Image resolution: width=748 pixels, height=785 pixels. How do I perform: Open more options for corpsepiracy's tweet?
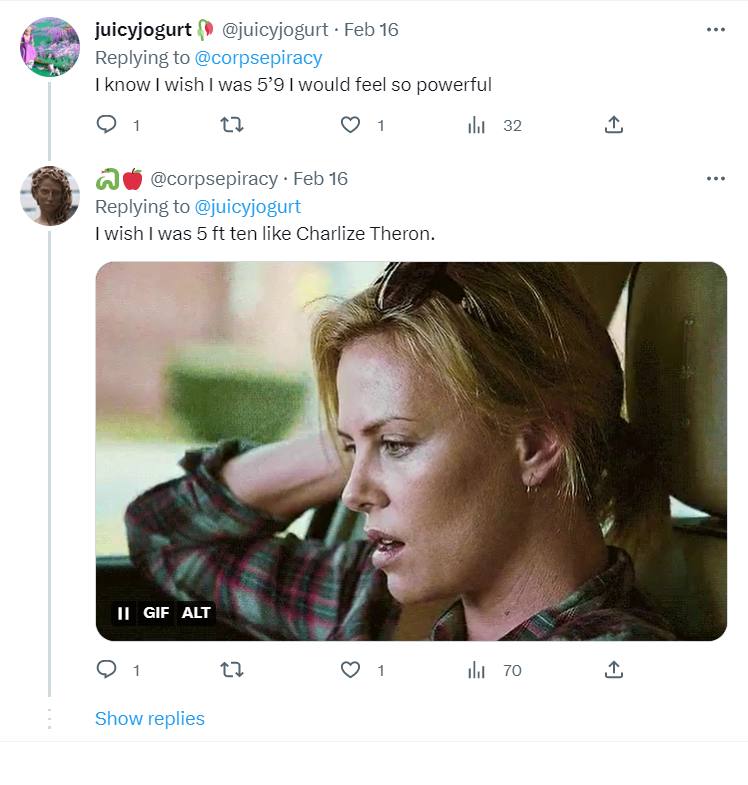pos(715,179)
